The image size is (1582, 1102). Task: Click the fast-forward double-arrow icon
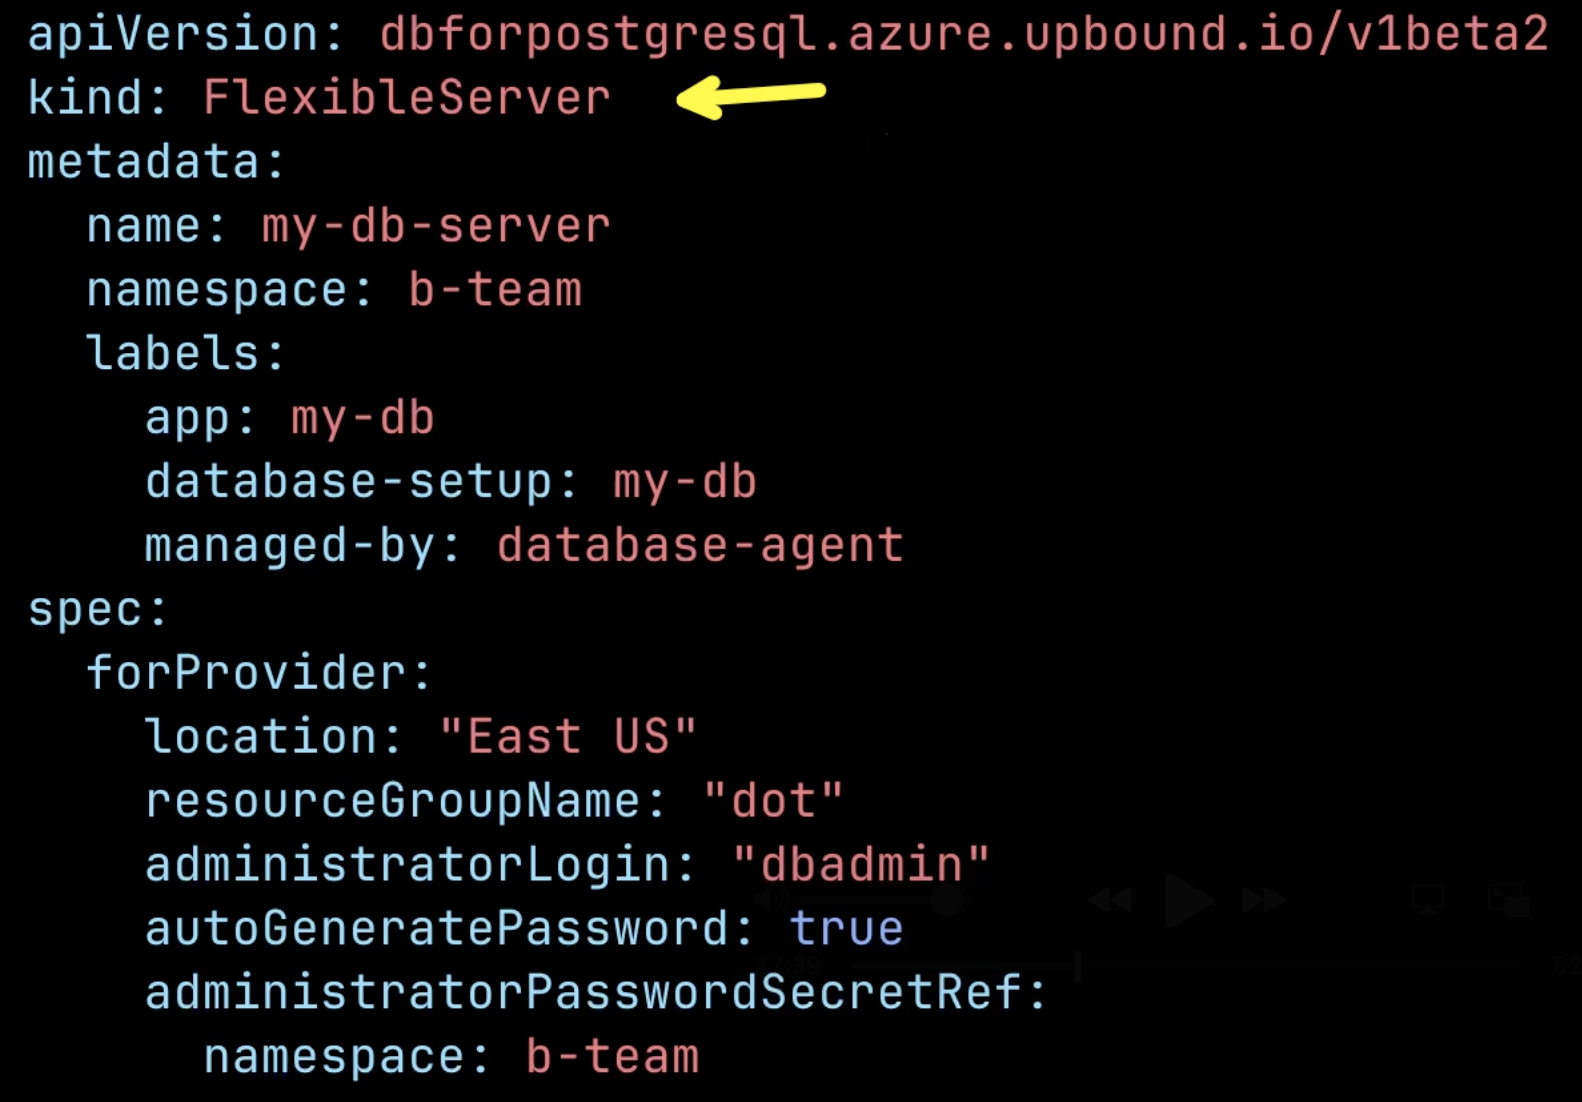[x=1264, y=900]
